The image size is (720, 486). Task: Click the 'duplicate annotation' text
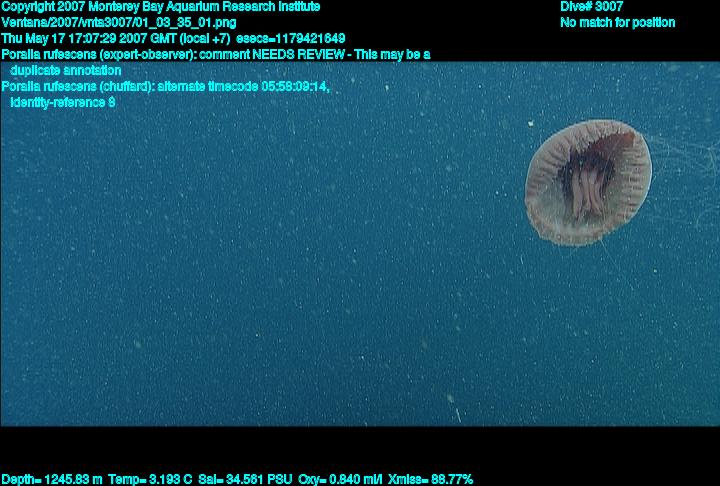point(66,70)
